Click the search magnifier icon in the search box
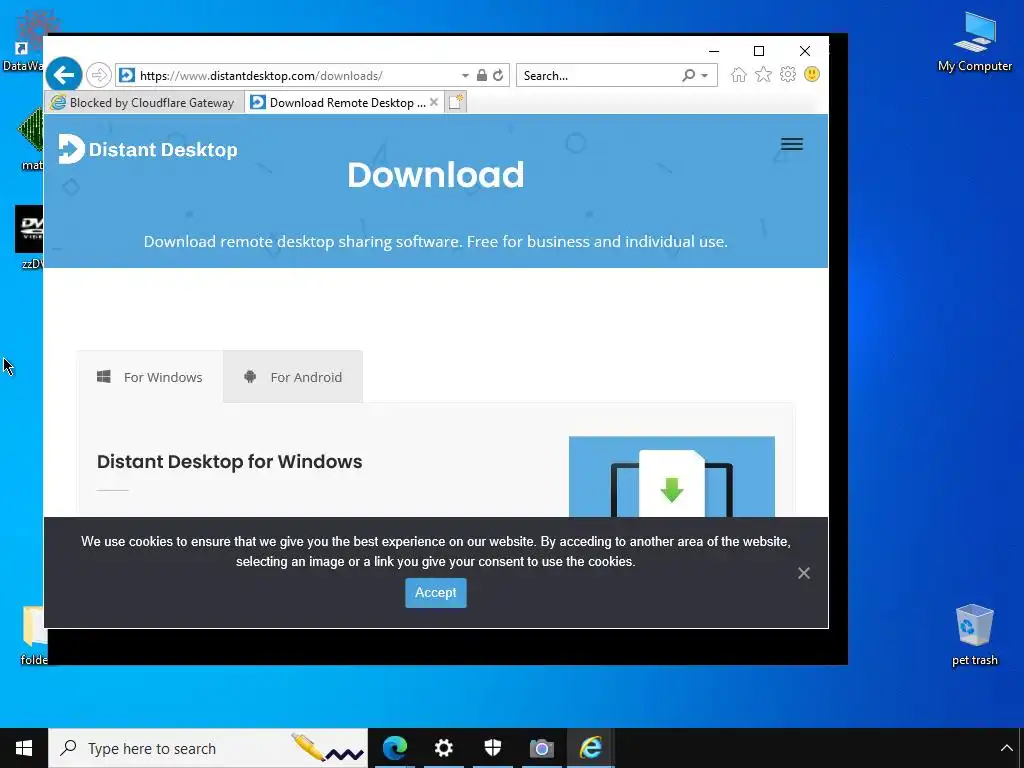The width and height of the screenshot is (1024, 768). coord(688,75)
